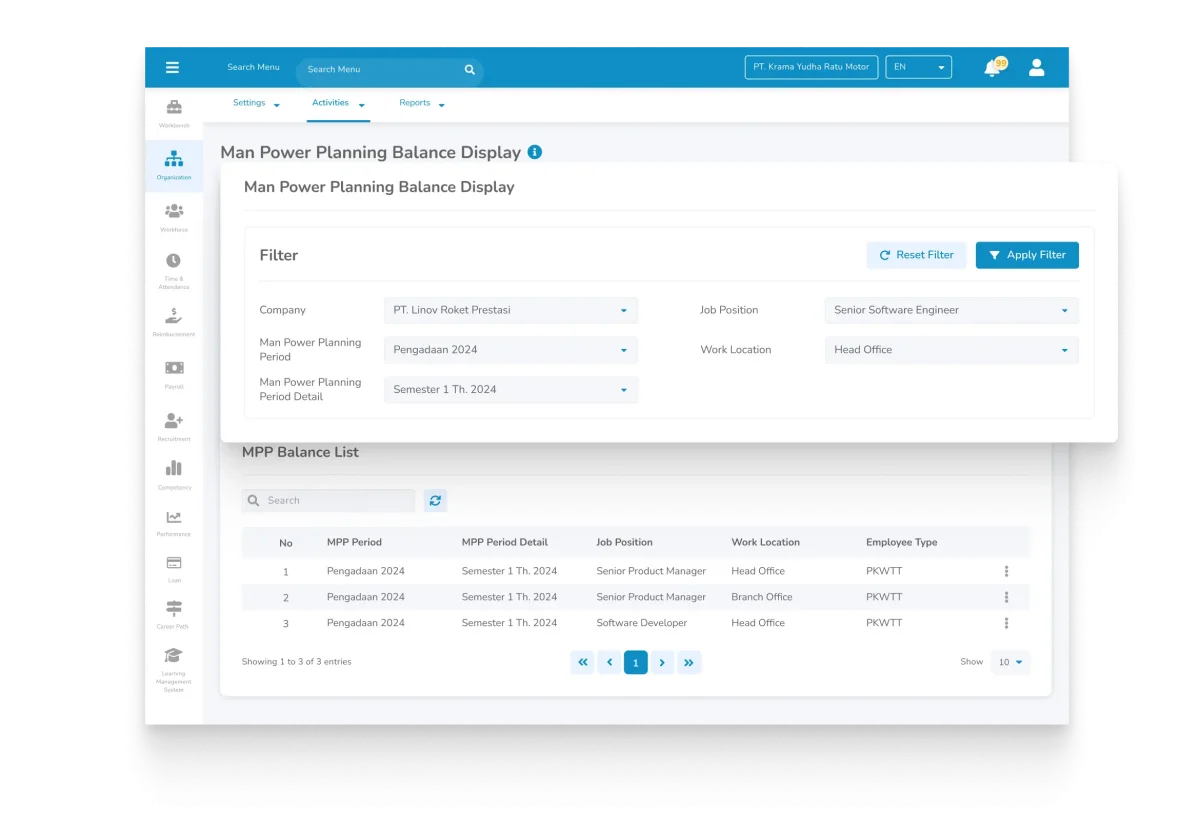The image size is (1200, 821).
Task: Open row actions for Software Developer
Action: point(1006,623)
